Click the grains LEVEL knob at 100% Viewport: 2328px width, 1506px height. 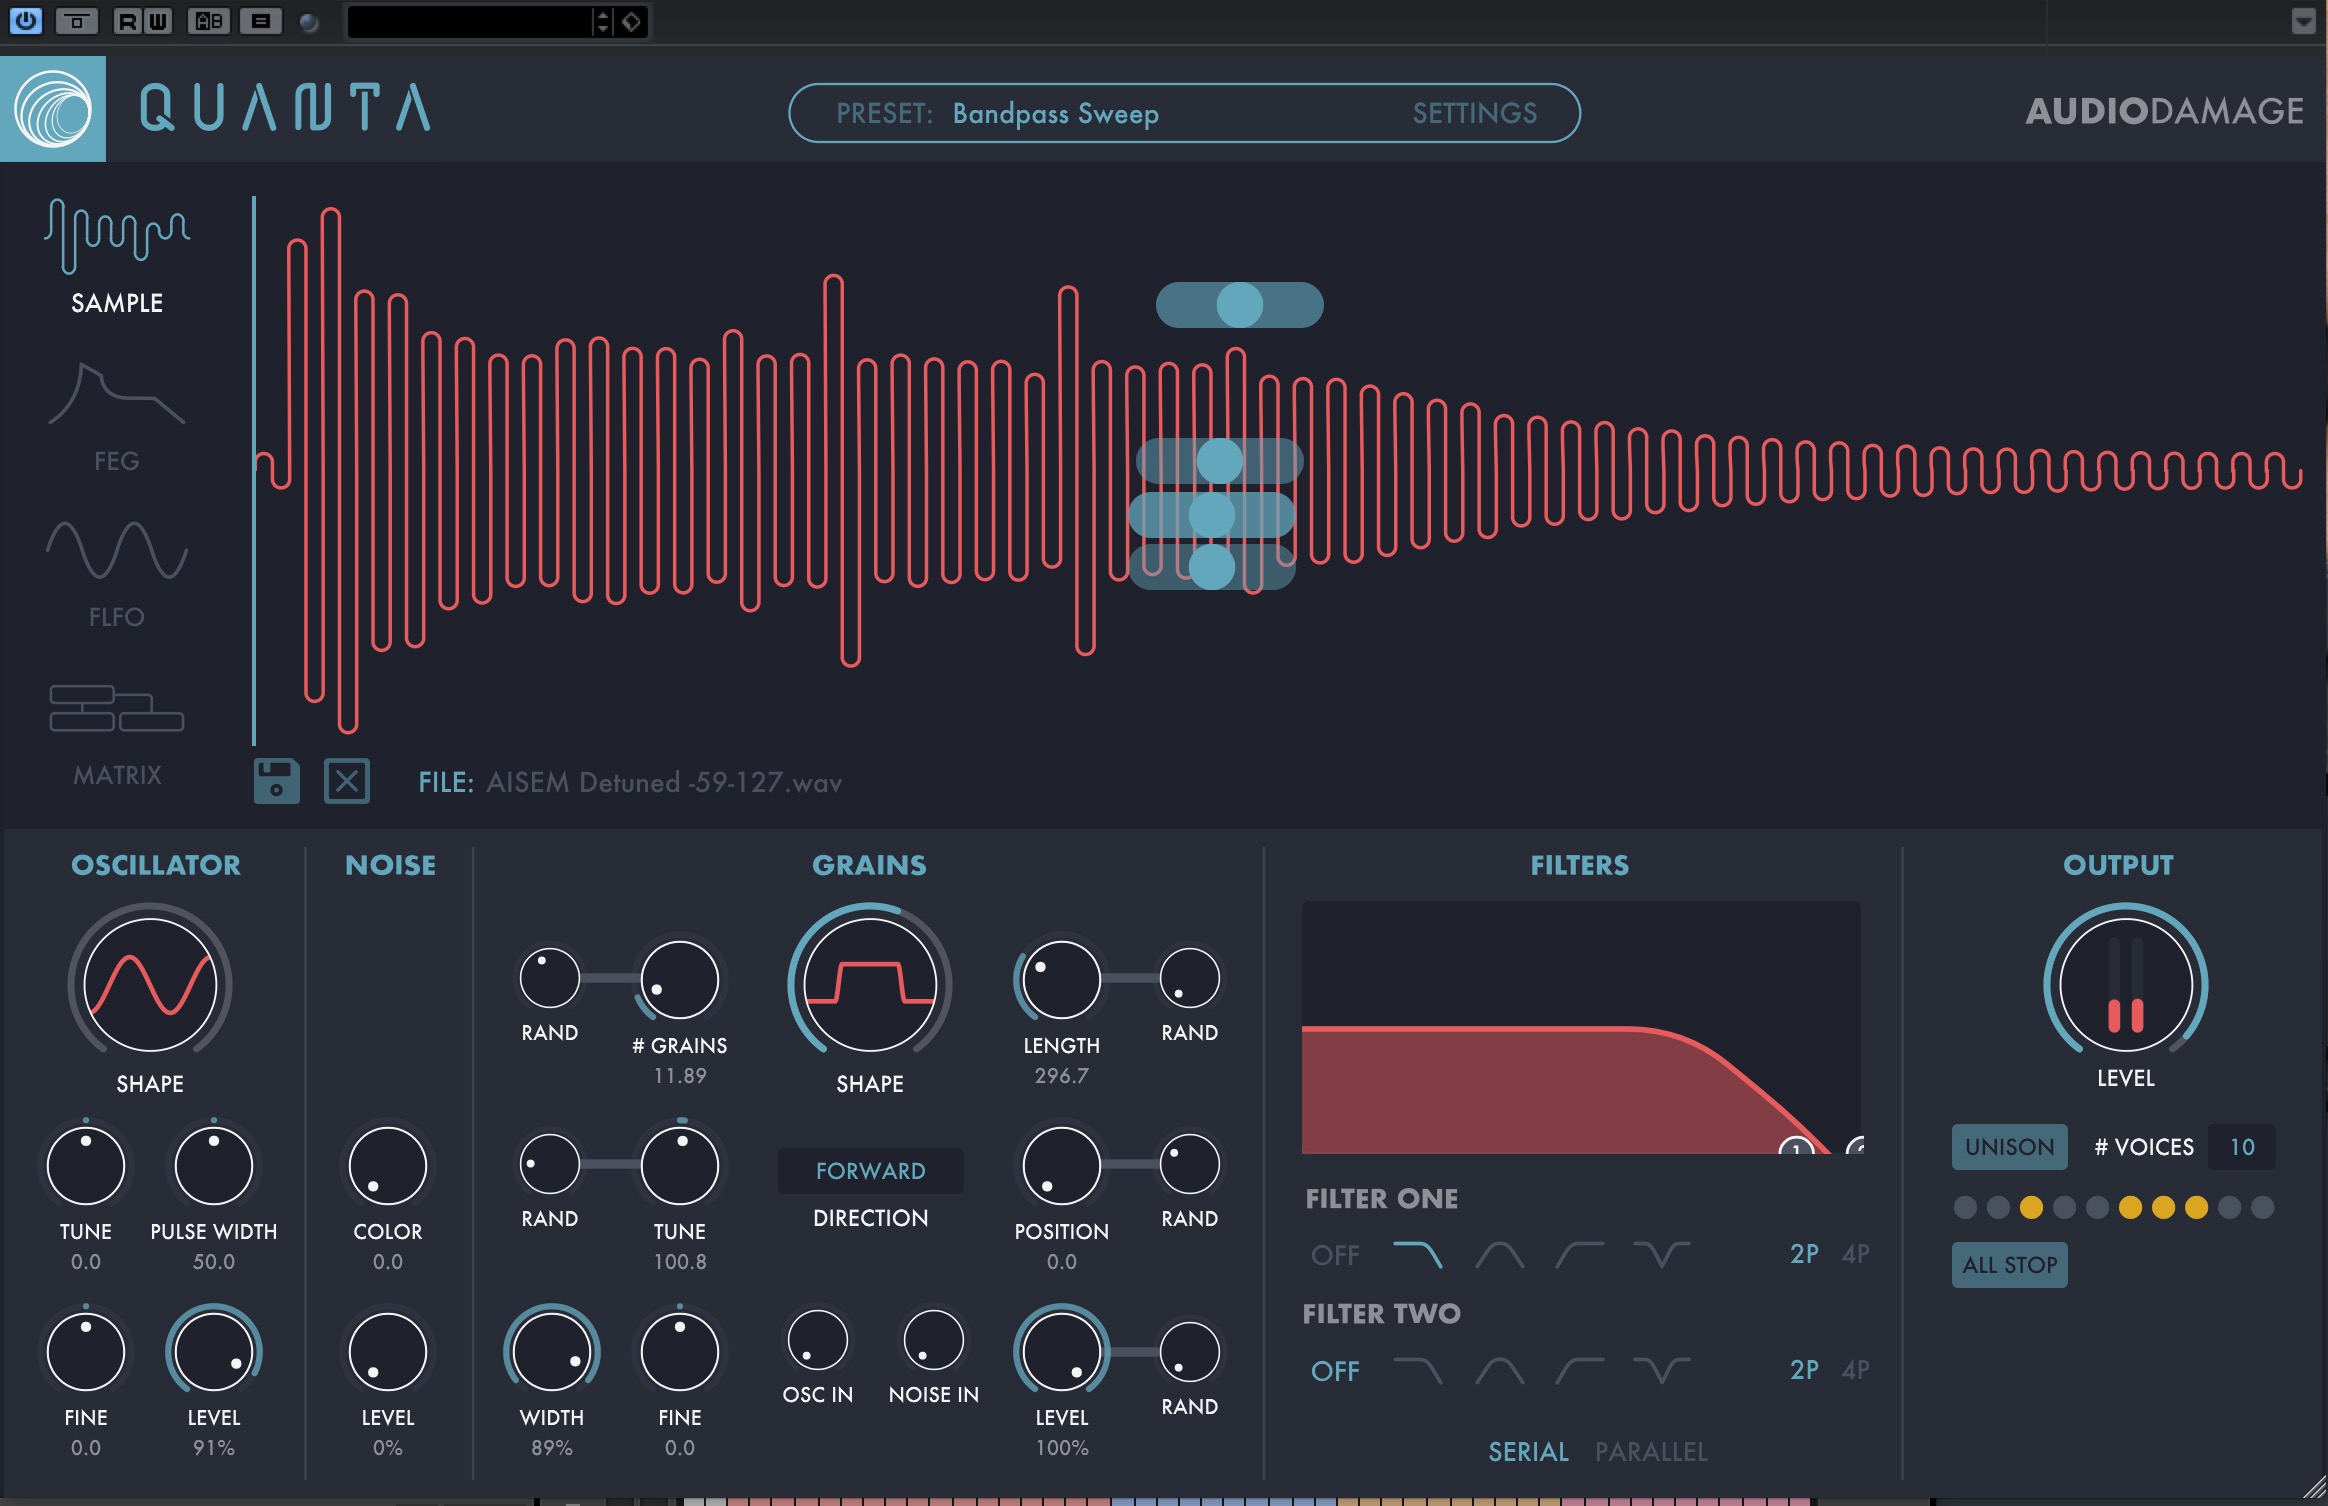(x=1062, y=1352)
